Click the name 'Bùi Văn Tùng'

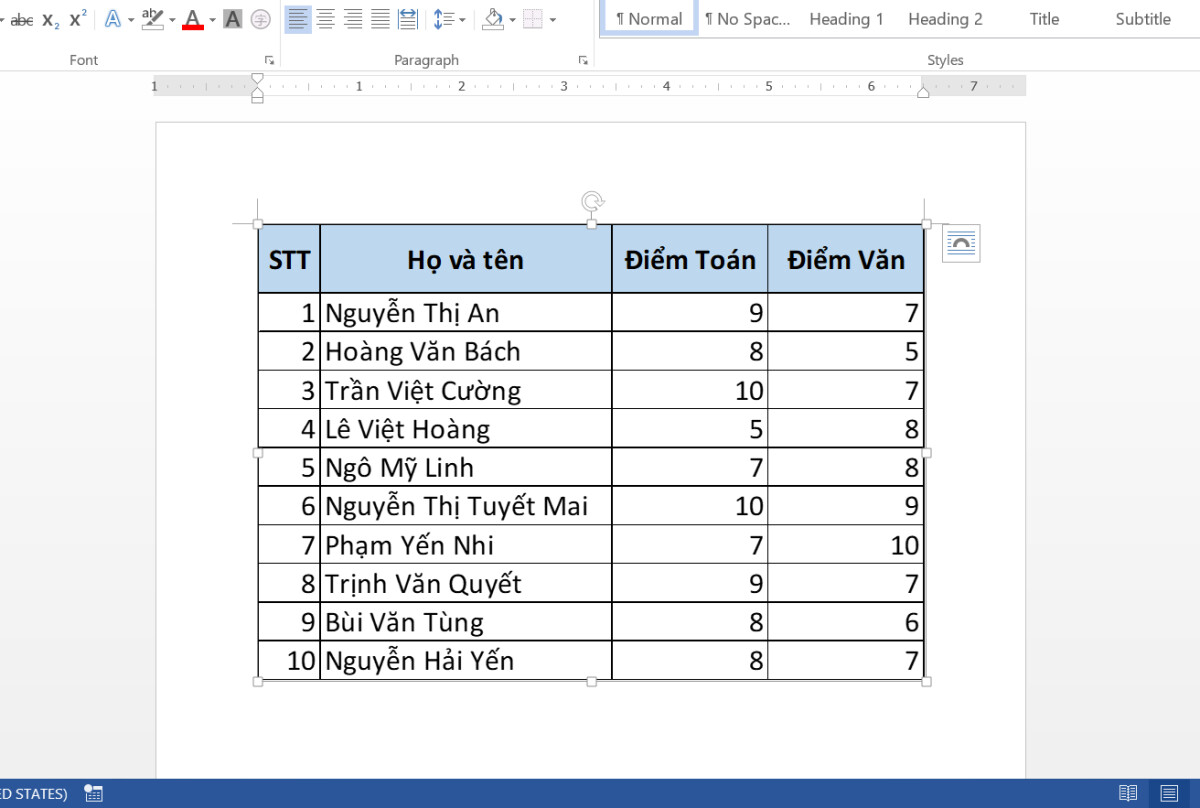(404, 623)
